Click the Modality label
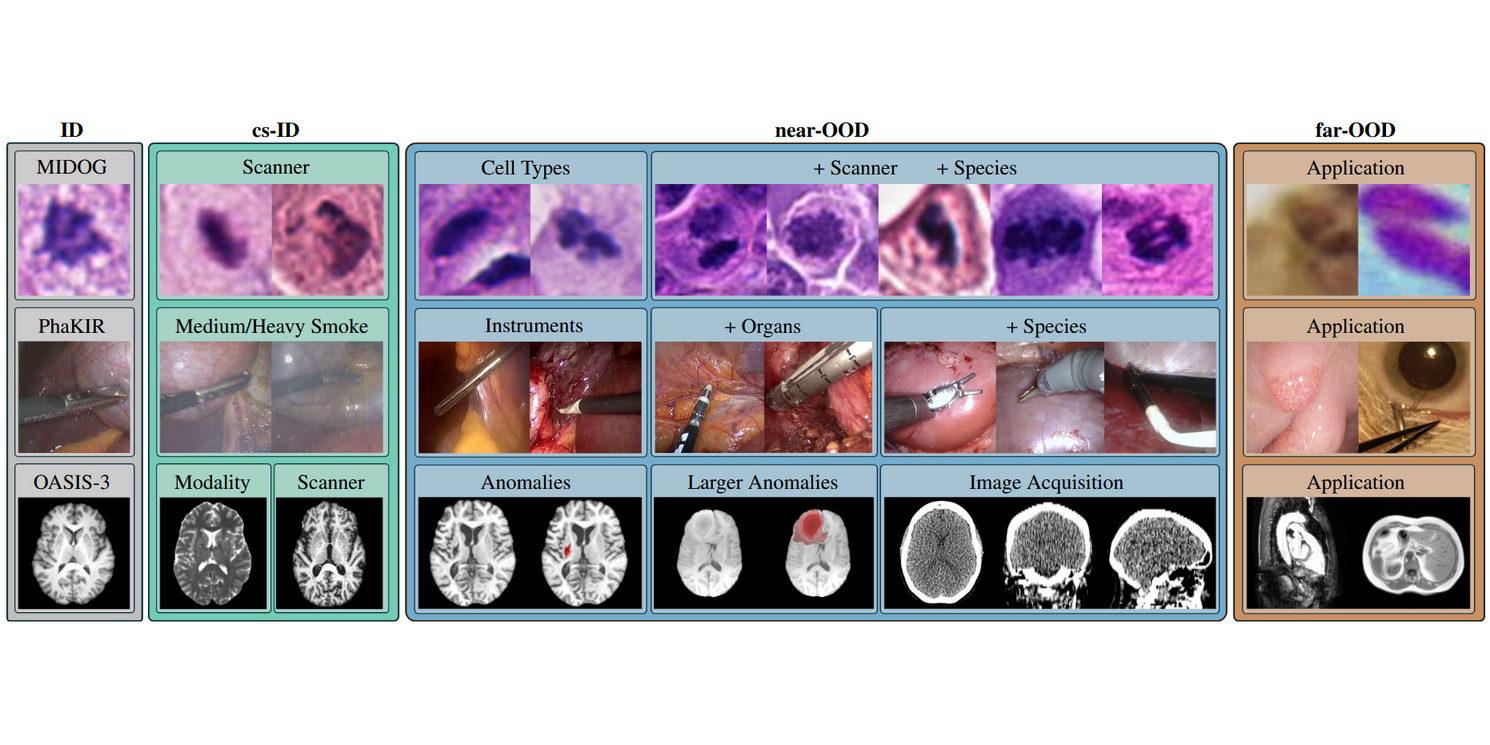Screen dimensions: 1490x745 click(x=212, y=482)
